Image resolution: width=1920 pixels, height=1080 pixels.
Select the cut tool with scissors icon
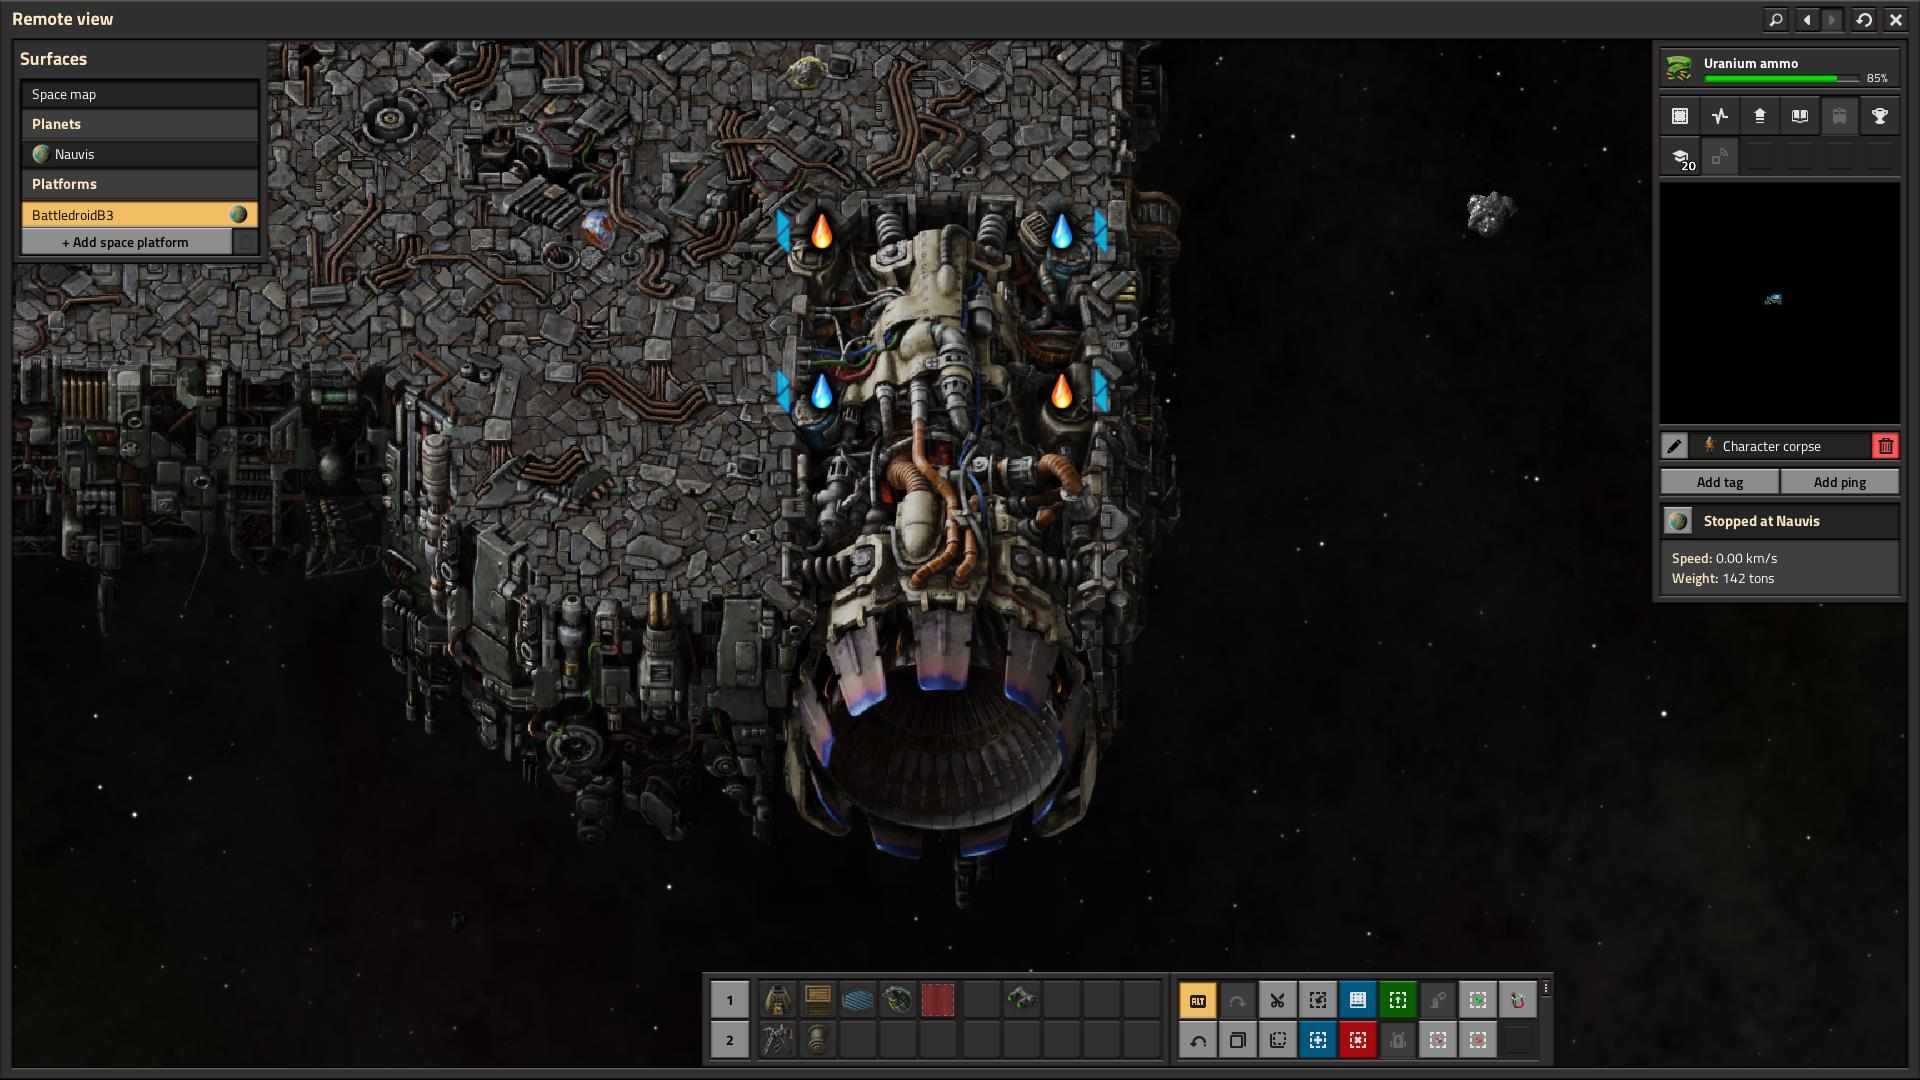(x=1277, y=1000)
